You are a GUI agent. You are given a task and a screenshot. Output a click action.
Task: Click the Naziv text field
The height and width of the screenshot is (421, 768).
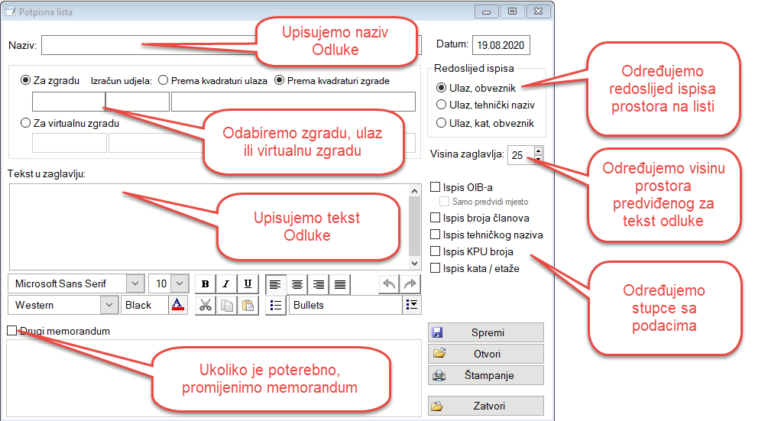(x=231, y=45)
